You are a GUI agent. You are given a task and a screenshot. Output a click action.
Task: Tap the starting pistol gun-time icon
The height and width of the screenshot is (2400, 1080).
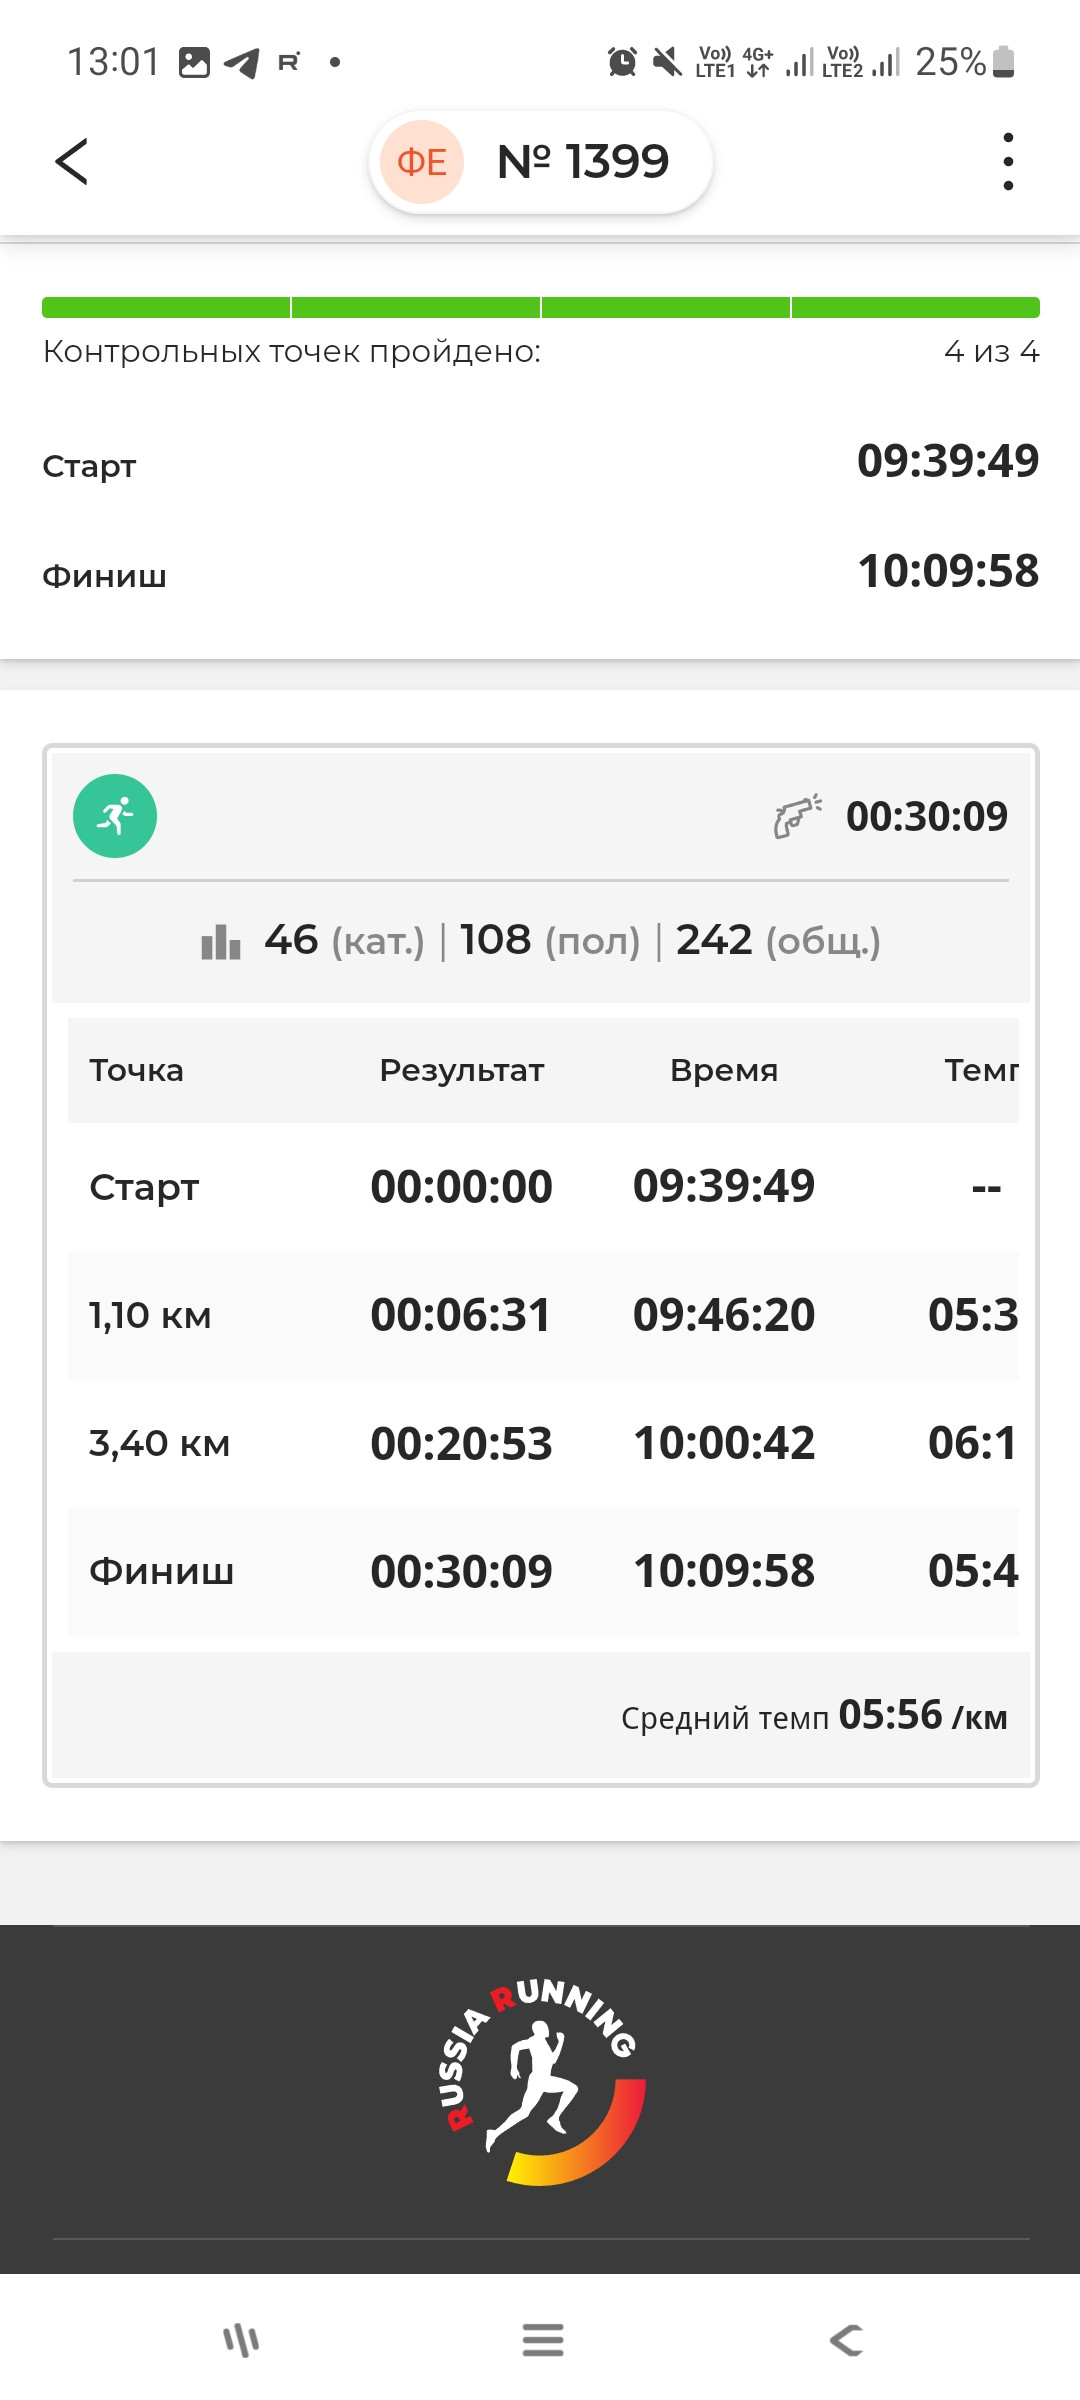pyautogui.click(x=798, y=815)
